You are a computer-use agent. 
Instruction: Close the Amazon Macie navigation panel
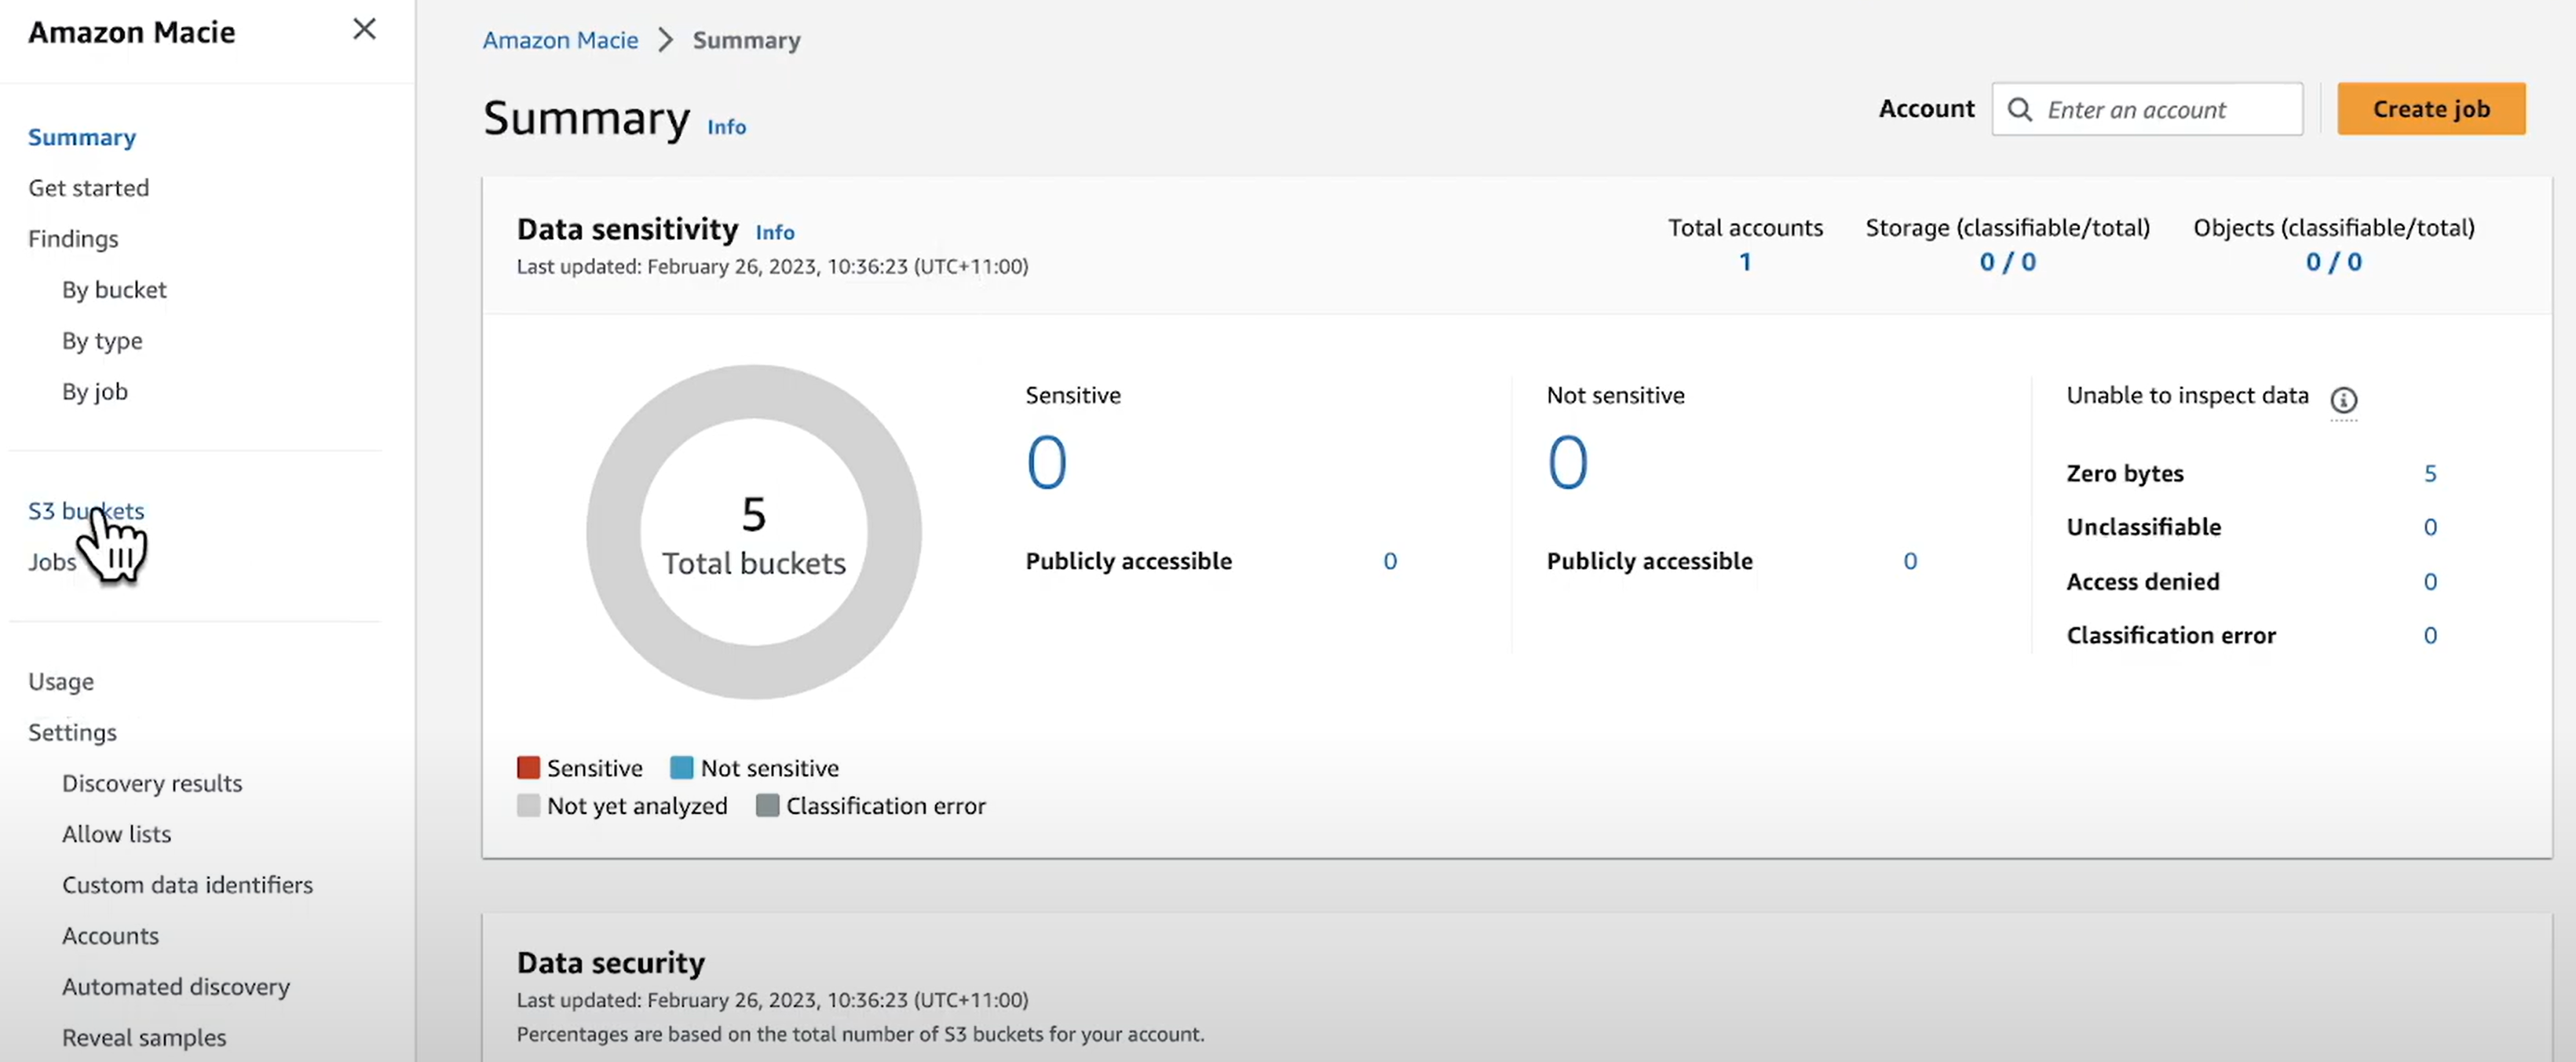click(364, 29)
